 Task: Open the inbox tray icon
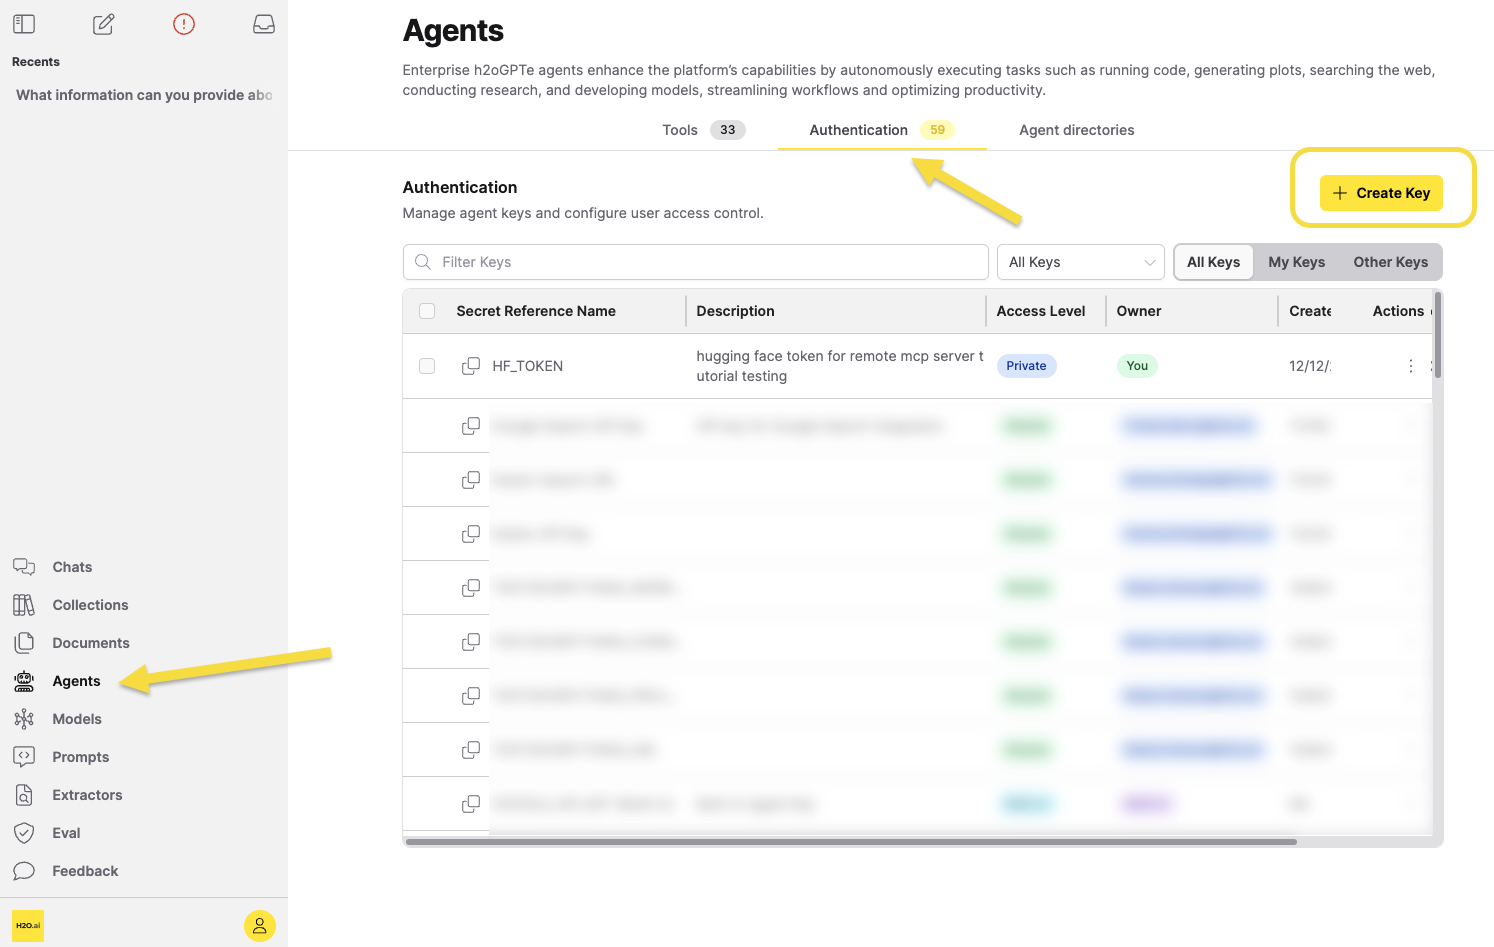(x=264, y=24)
